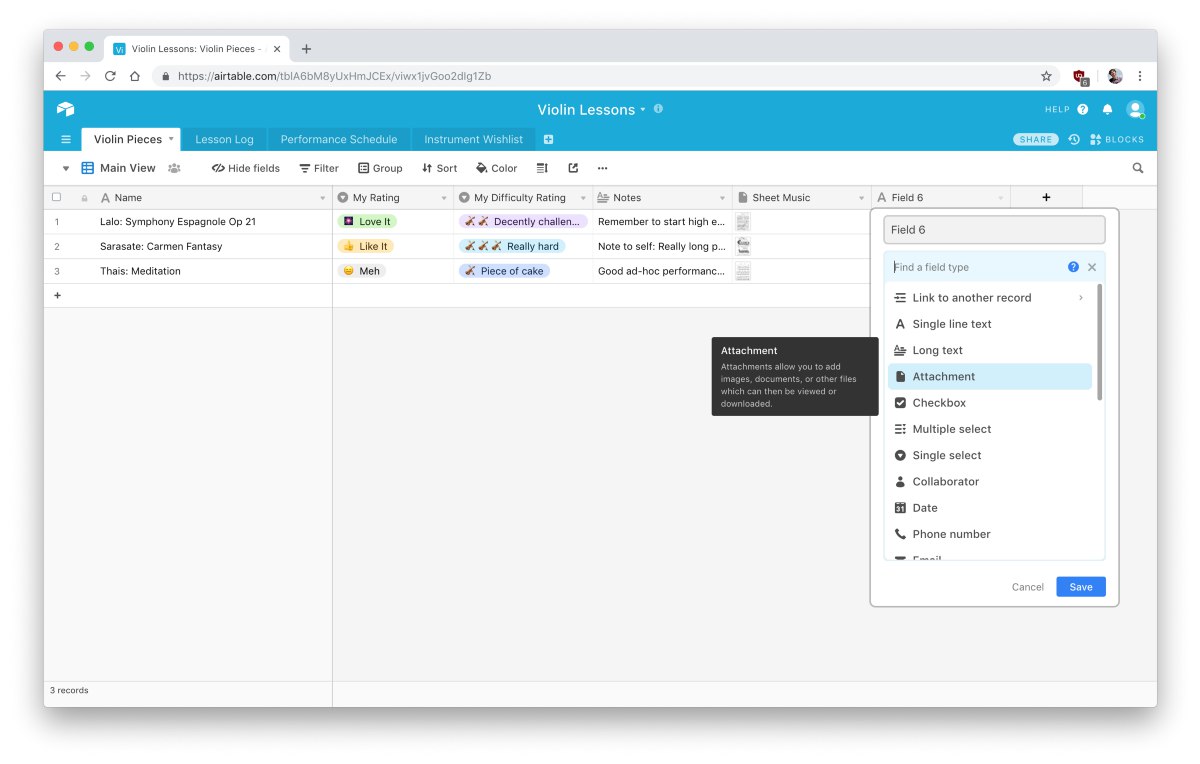
Task: Open Lalo sheet music thumbnail
Action: point(743,221)
